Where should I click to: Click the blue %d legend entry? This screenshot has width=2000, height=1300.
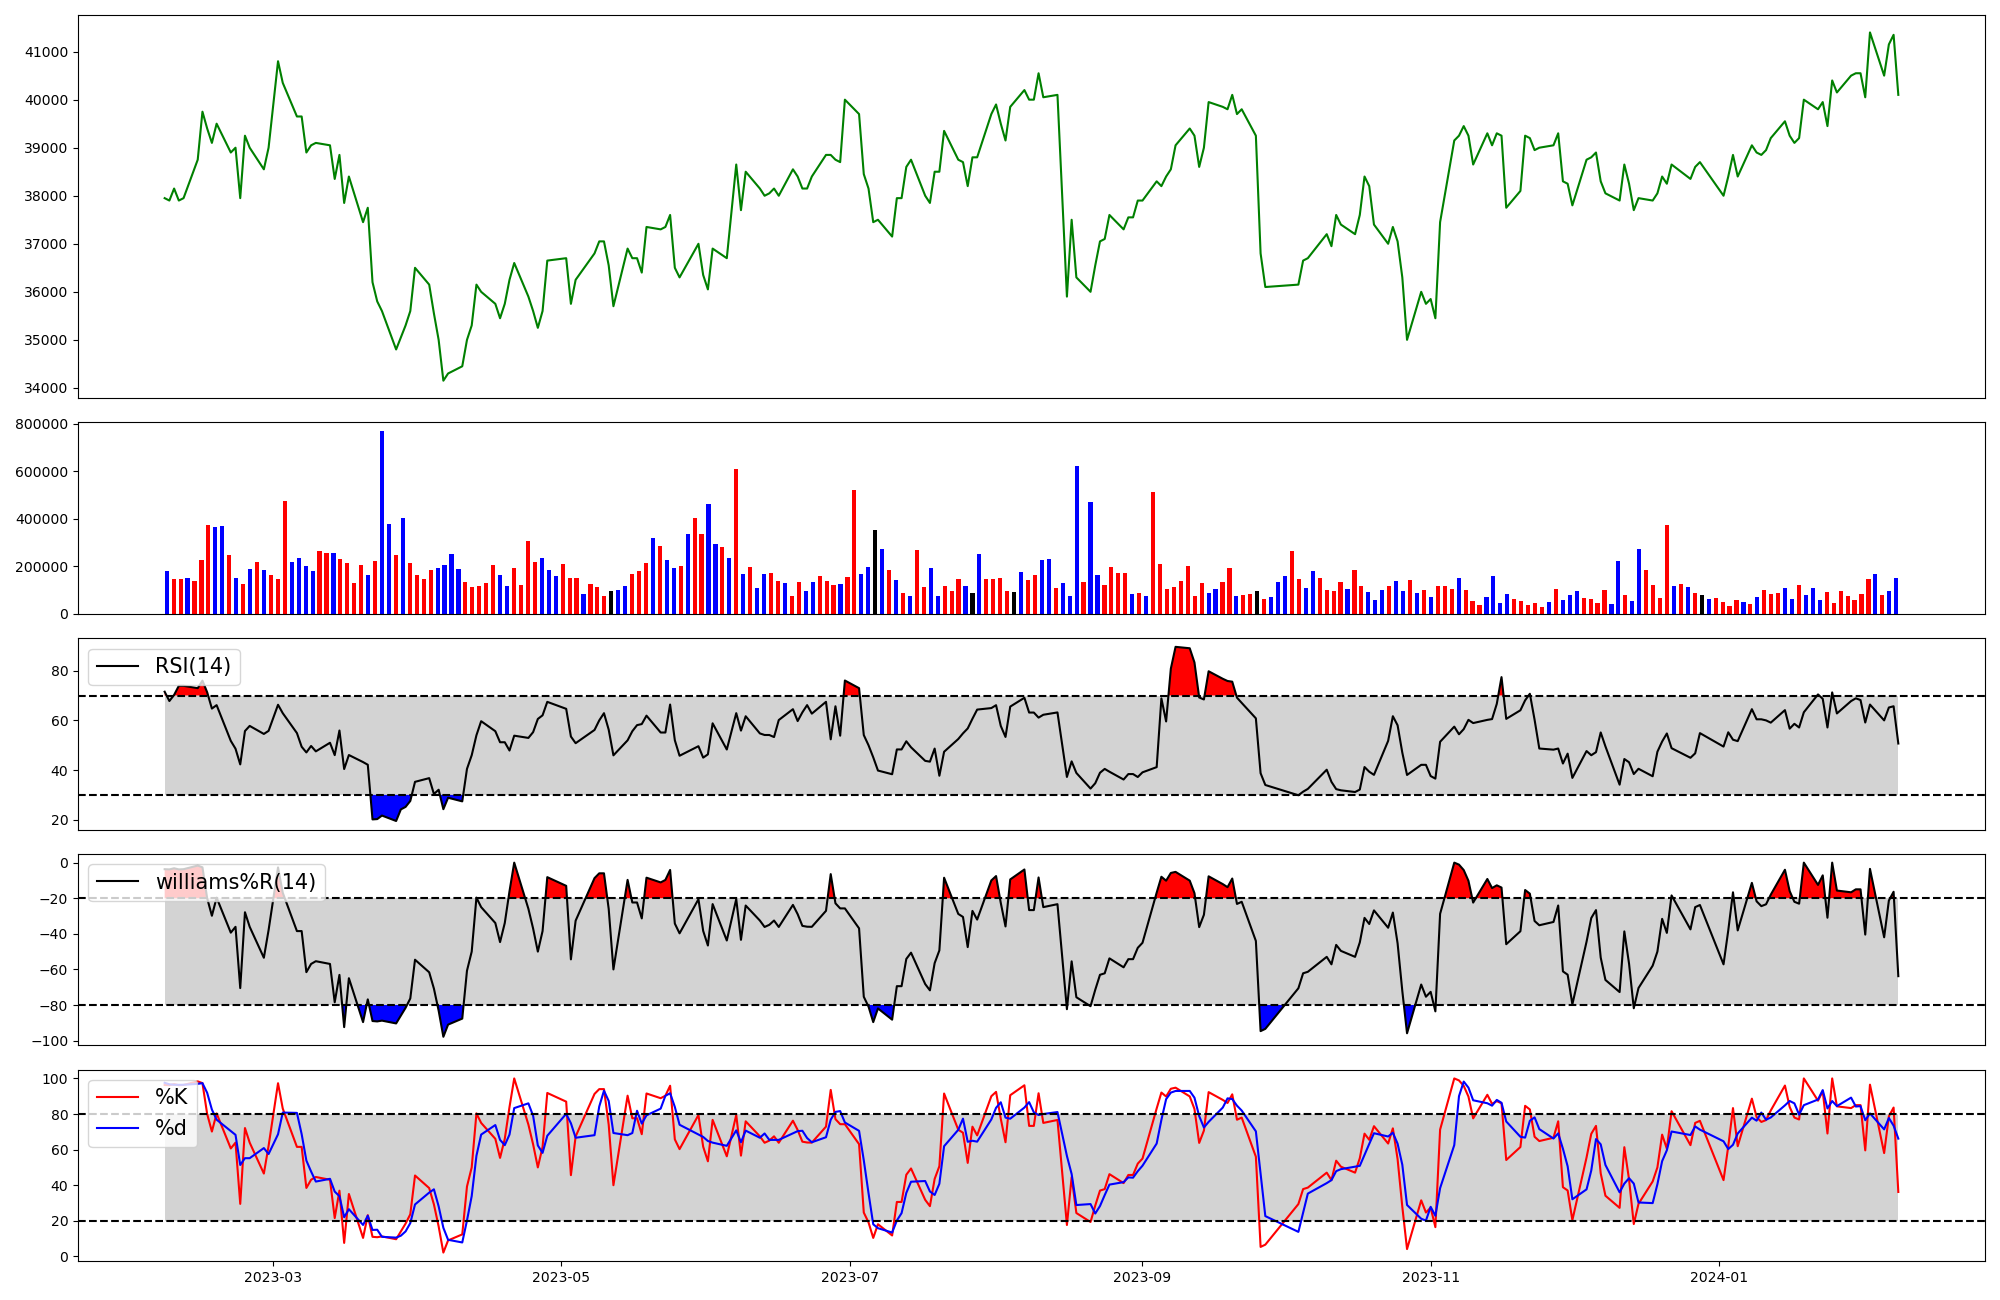(x=170, y=1128)
